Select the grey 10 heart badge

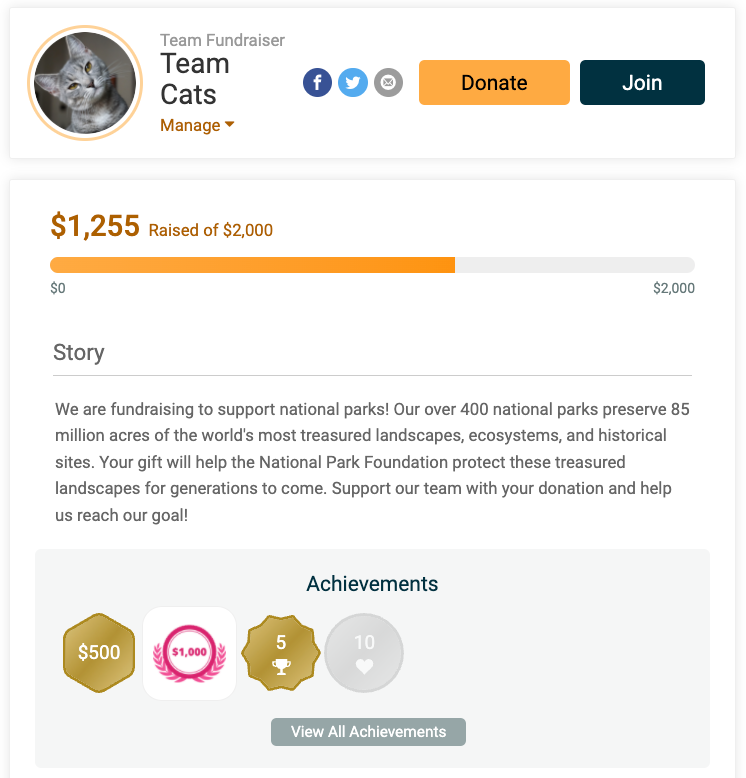pyautogui.click(x=364, y=653)
